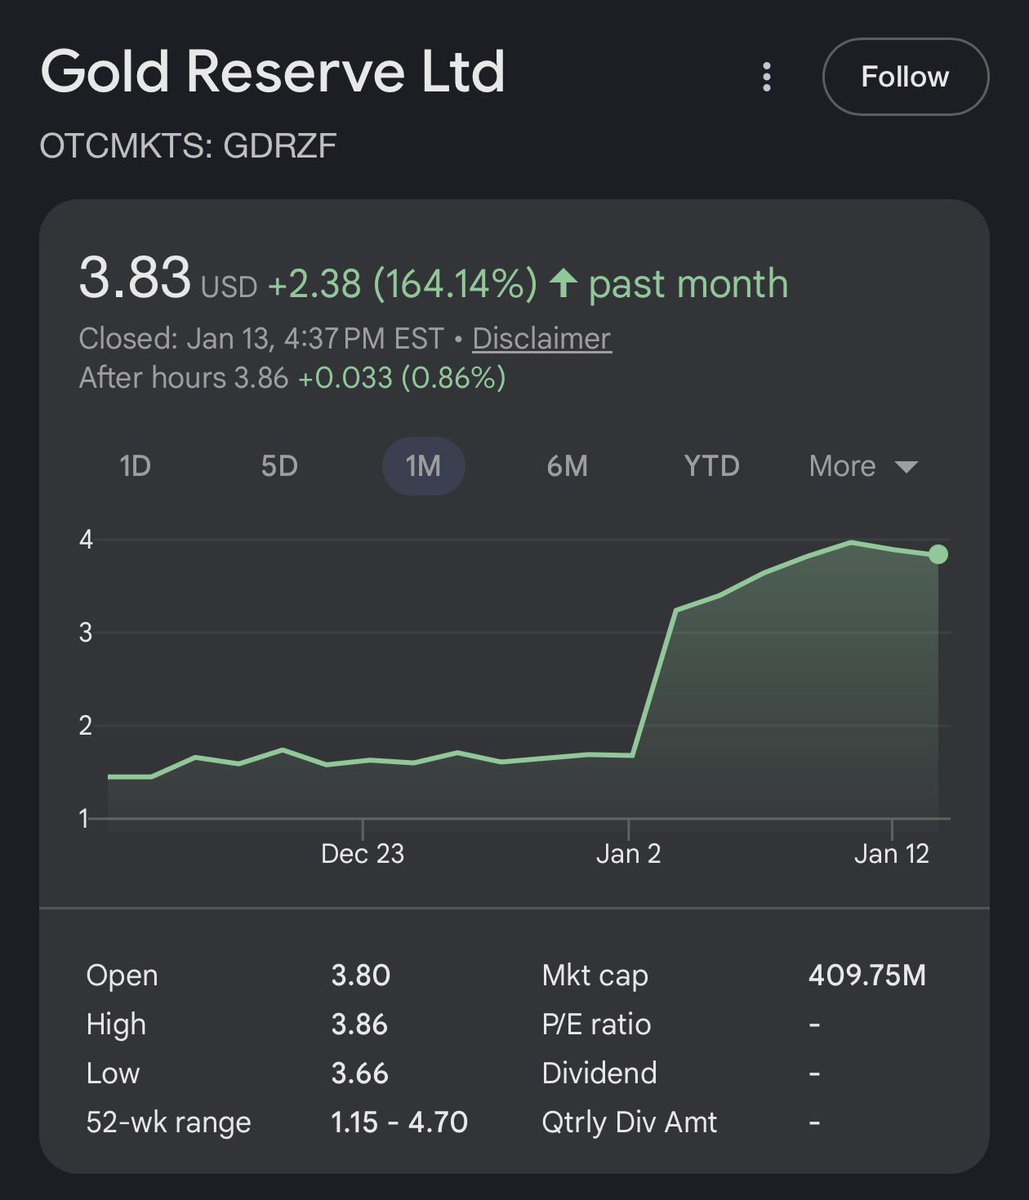The height and width of the screenshot is (1200, 1029).
Task: Click the Gold Reserve Ltd title
Action: pyautogui.click(x=273, y=73)
